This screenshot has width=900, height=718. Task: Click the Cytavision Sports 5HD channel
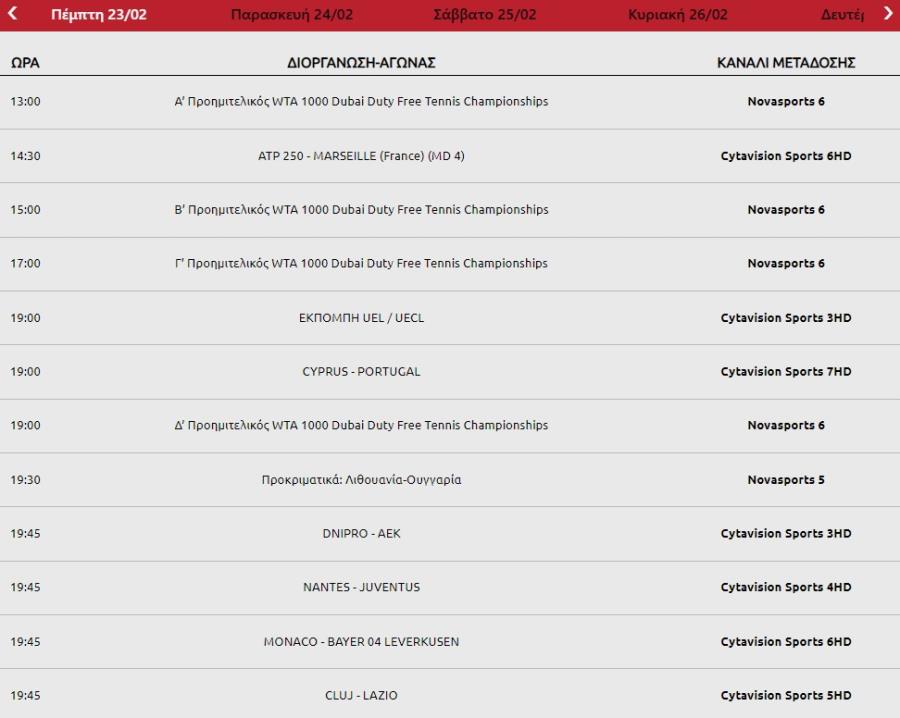click(x=786, y=696)
